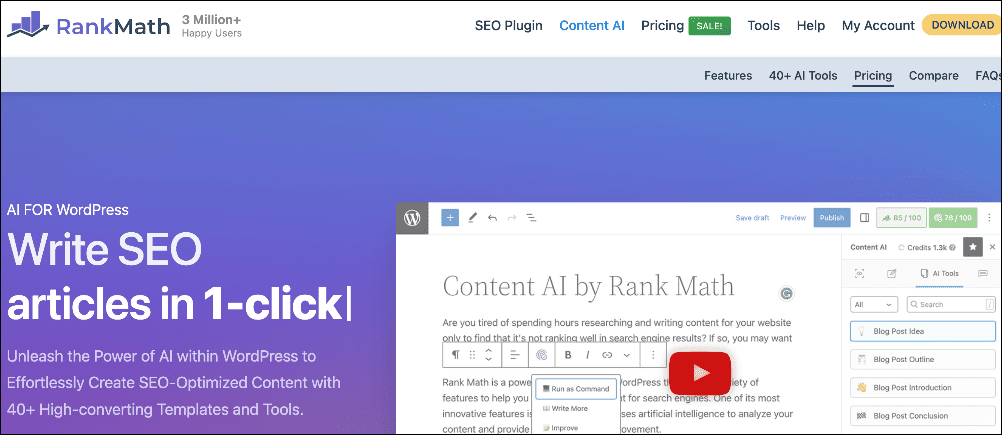Open the top navigation Pricing link
Viewport: 1002px width, 435px height.
tap(663, 26)
